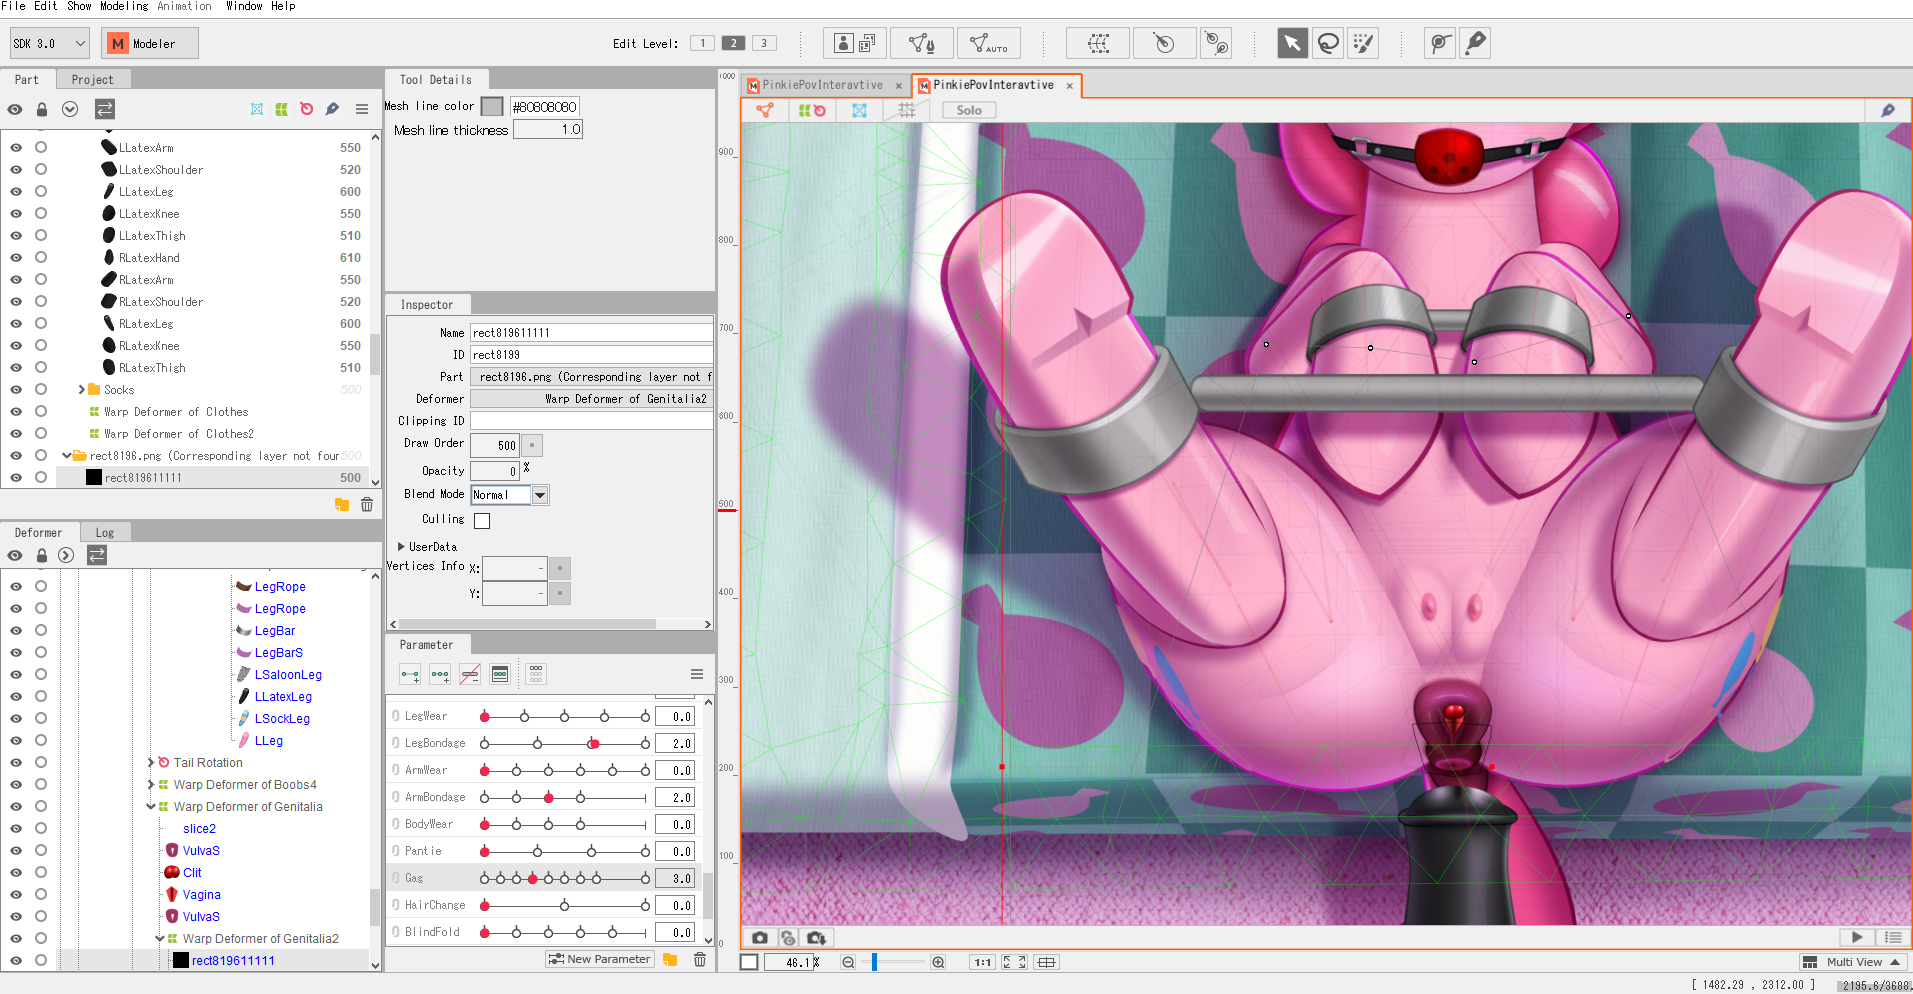Open the Blend Mode dropdown

(x=540, y=495)
